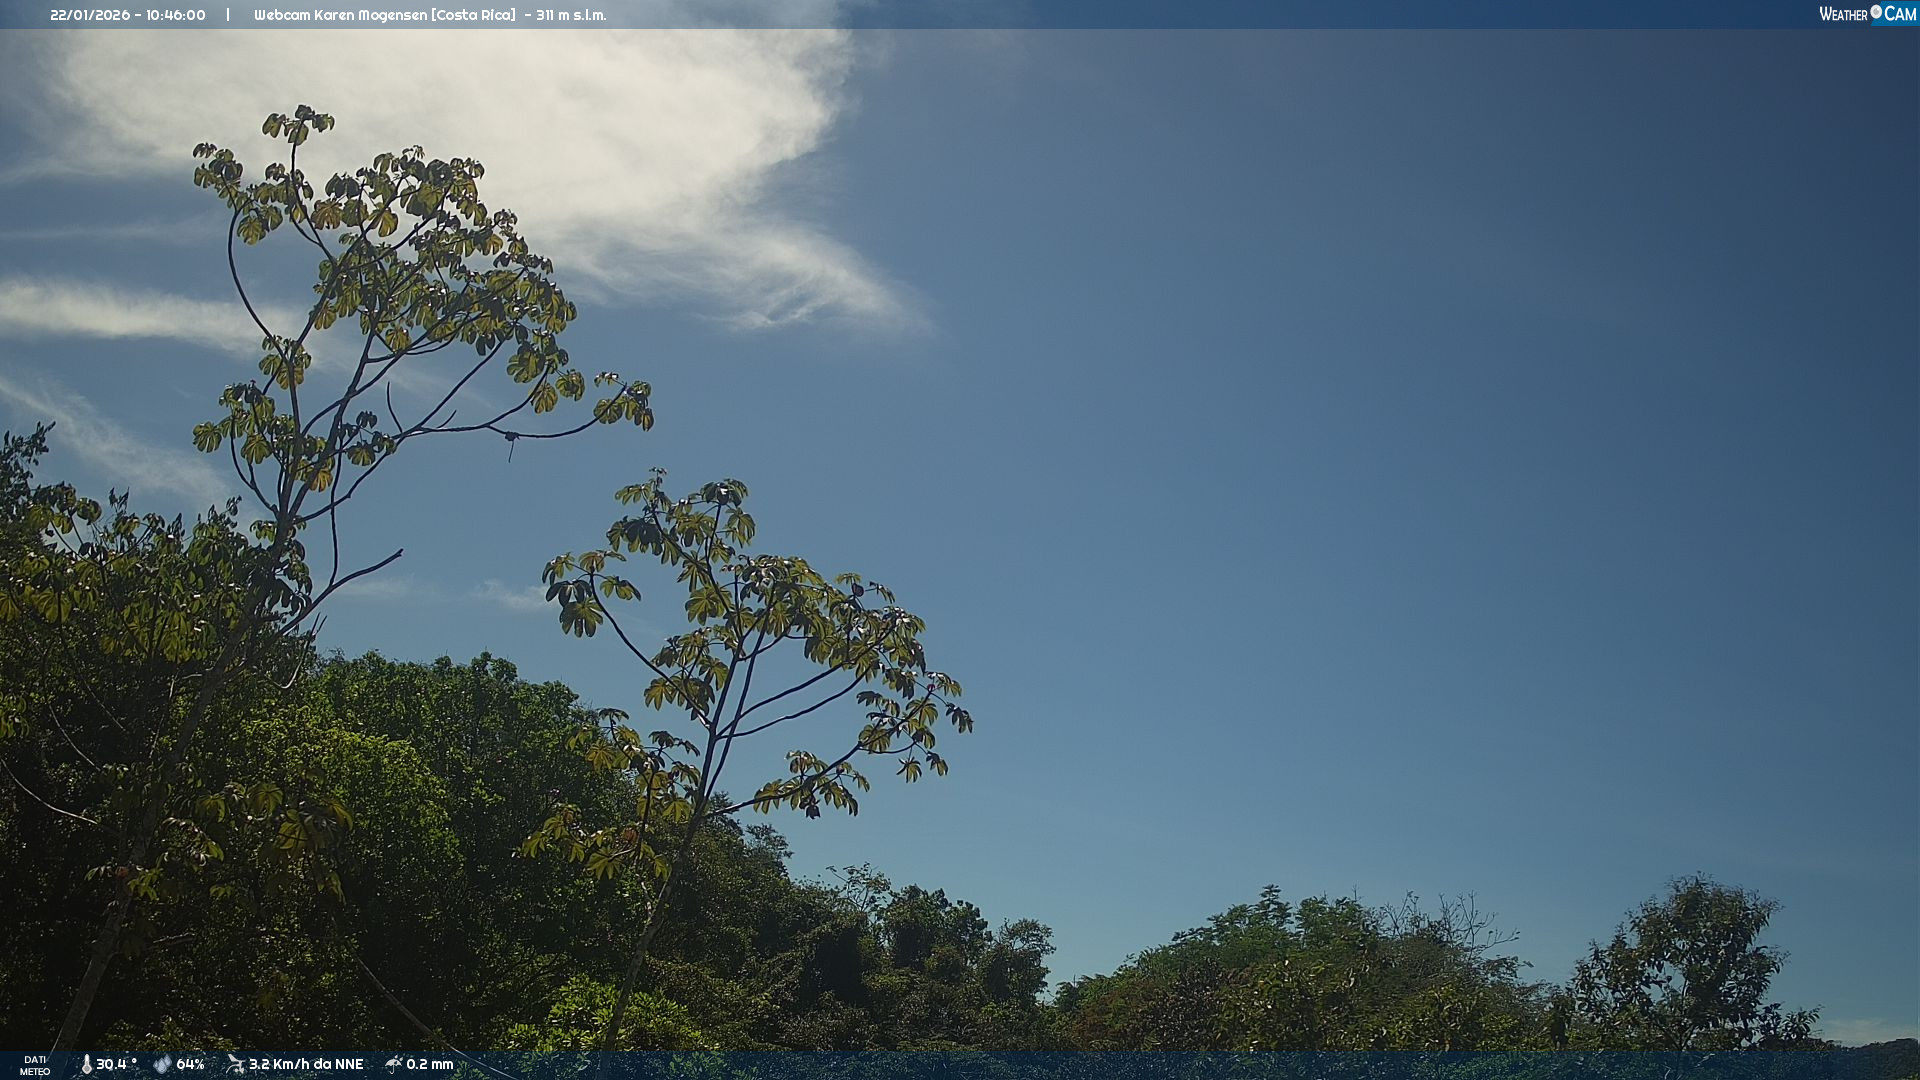This screenshot has height=1080, width=1920.
Task: Click the humidity water droplets icon
Action: click(x=162, y=1064)
